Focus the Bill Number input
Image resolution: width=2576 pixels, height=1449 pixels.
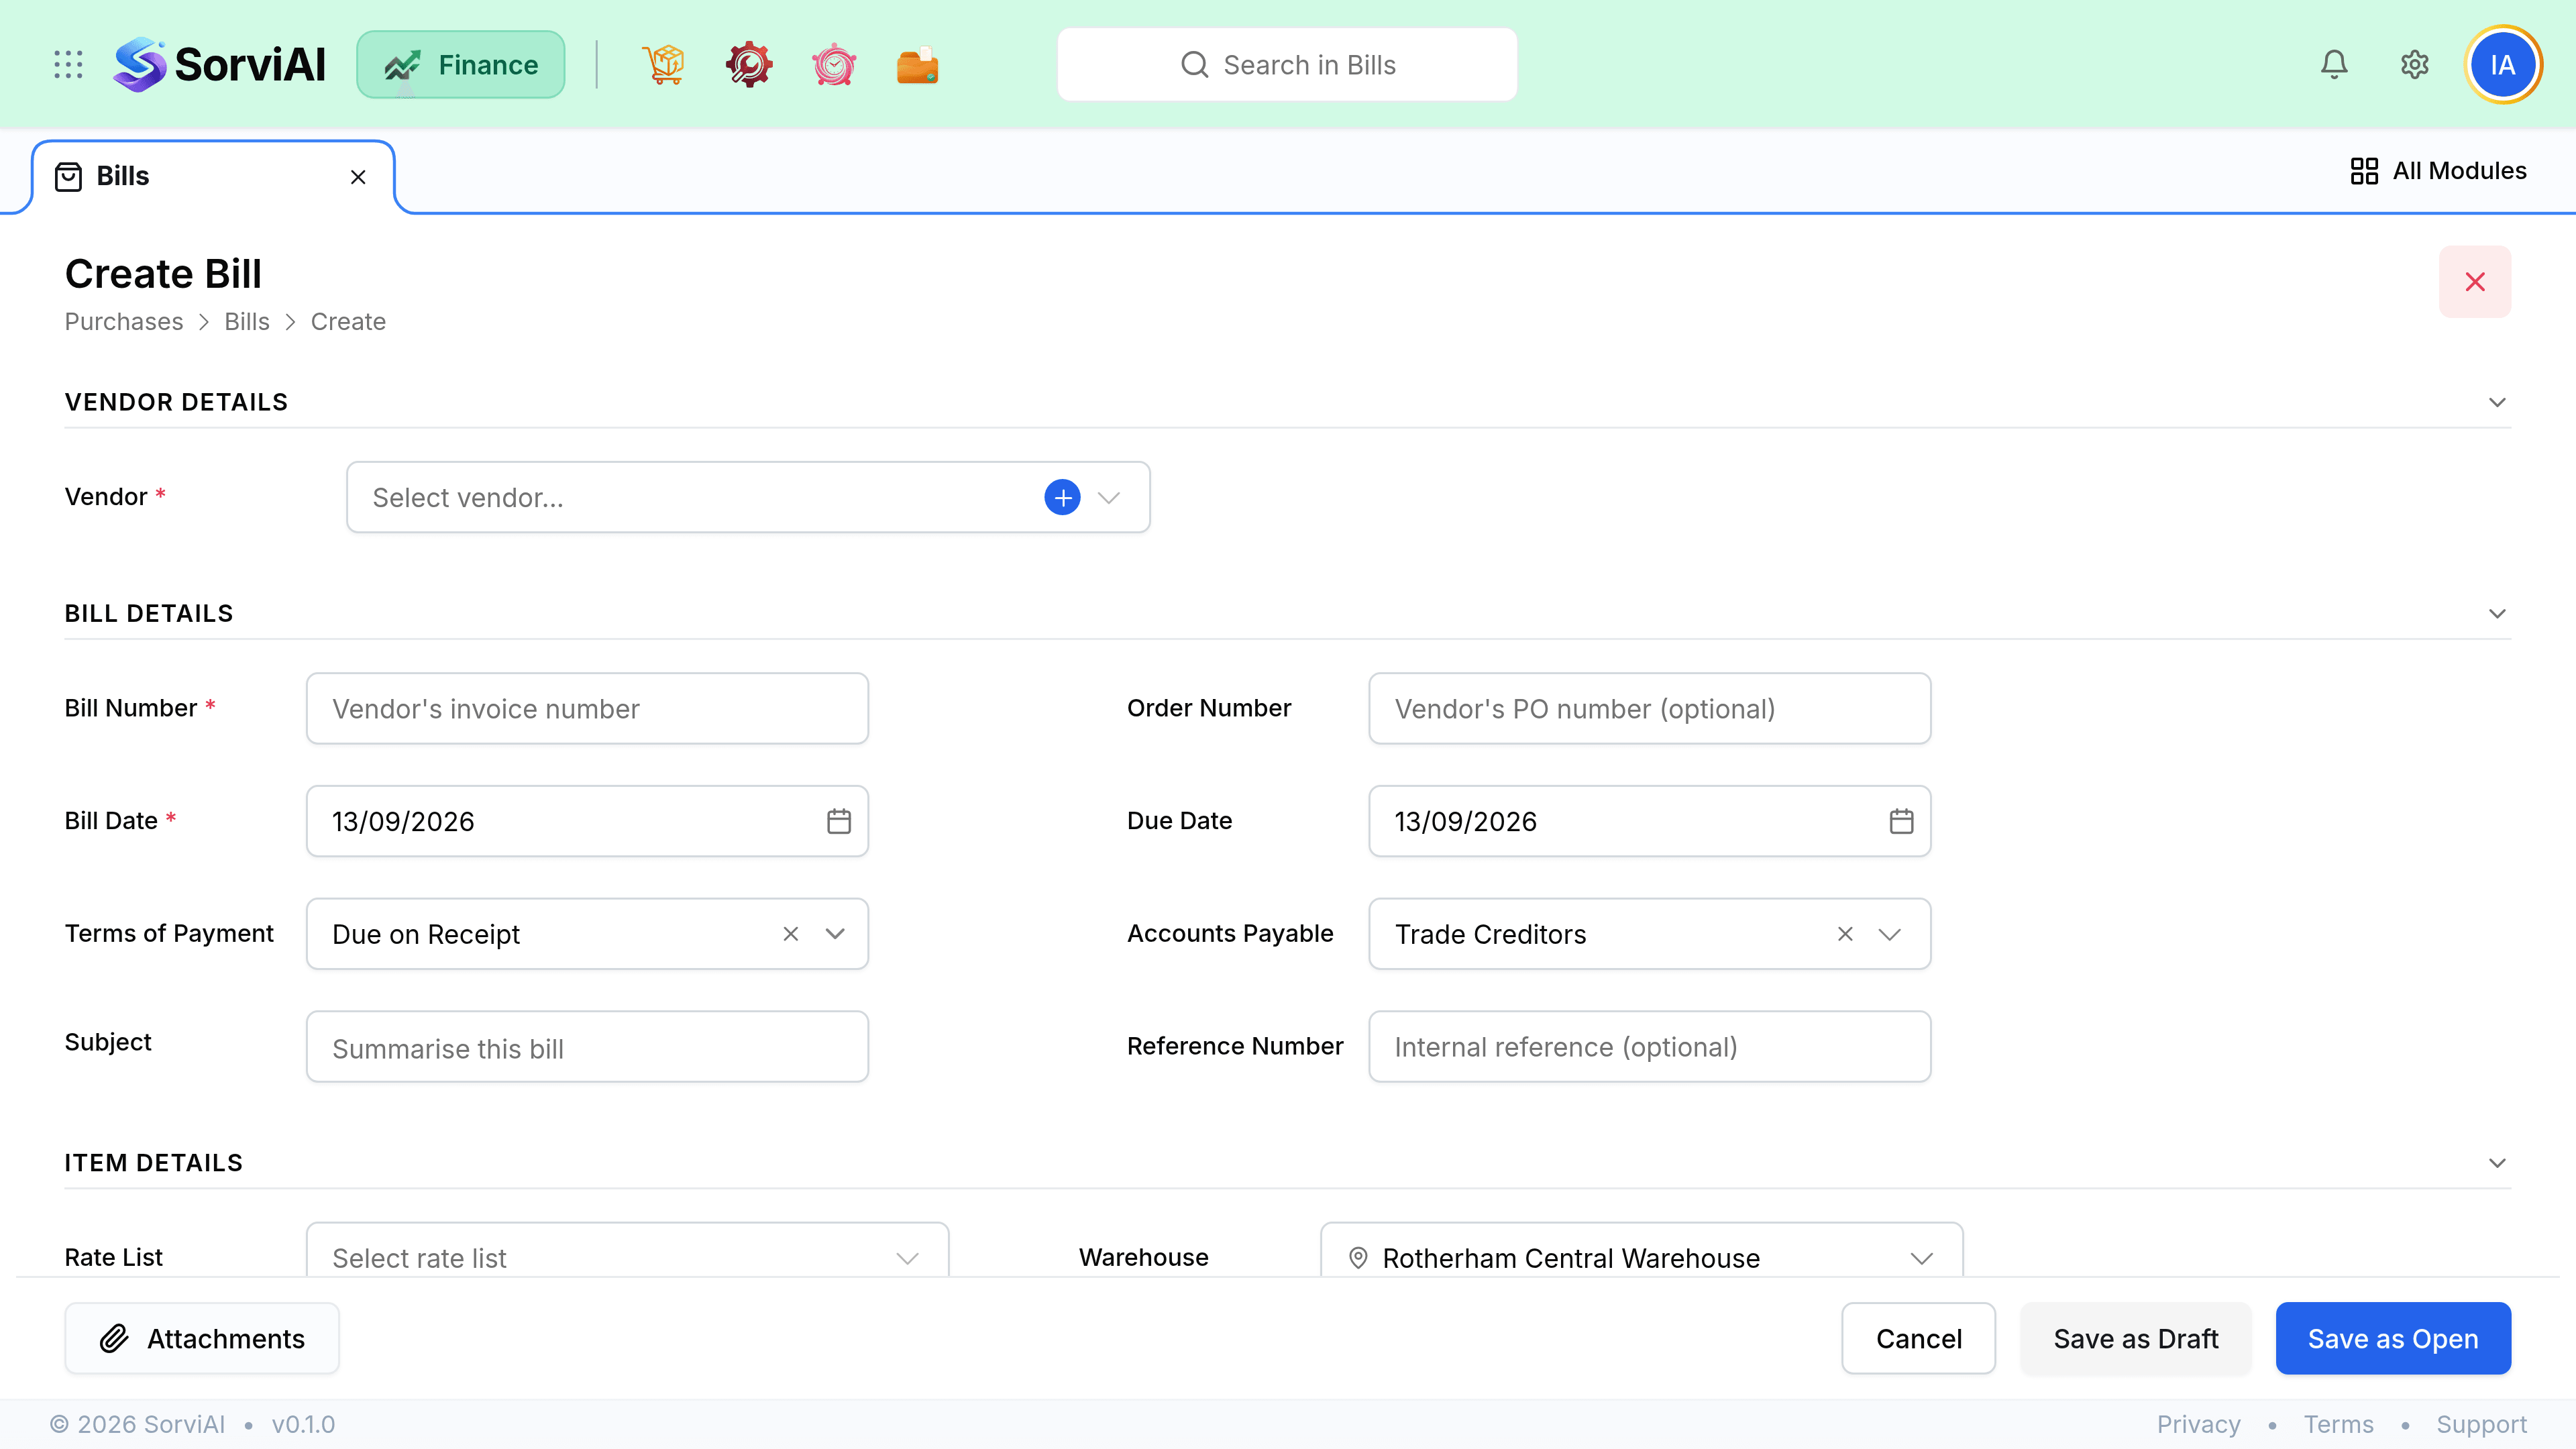(x=587, y=708)
